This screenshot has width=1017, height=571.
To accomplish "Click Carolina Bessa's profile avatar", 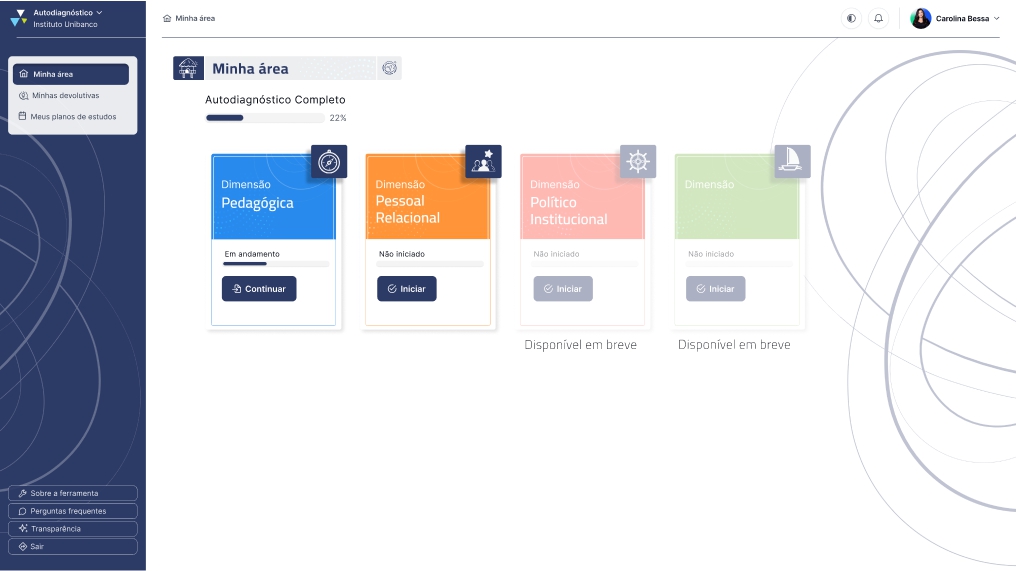I will tap(920, 18).
